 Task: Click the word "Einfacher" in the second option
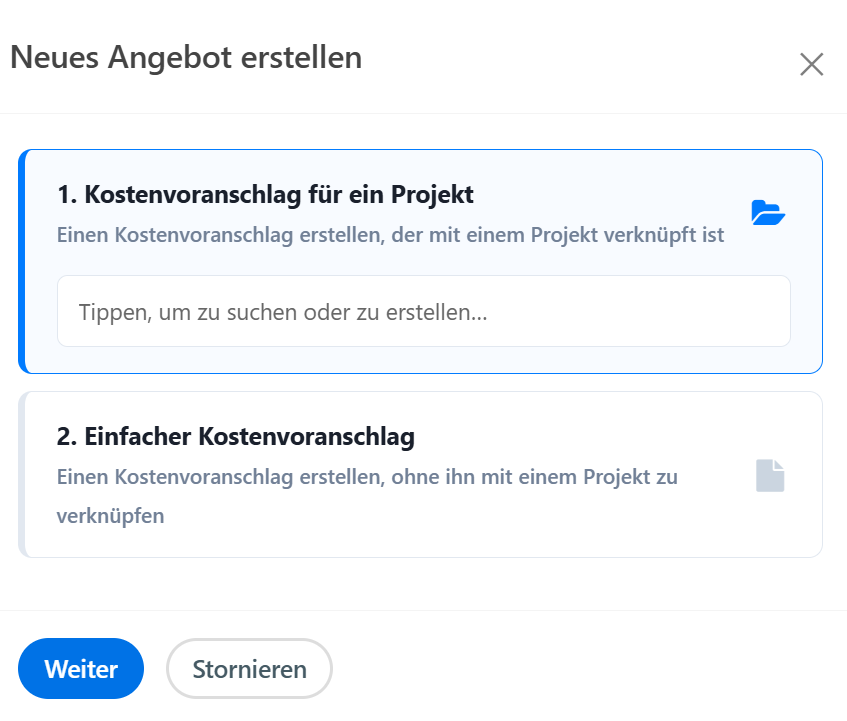pos(139,437)
